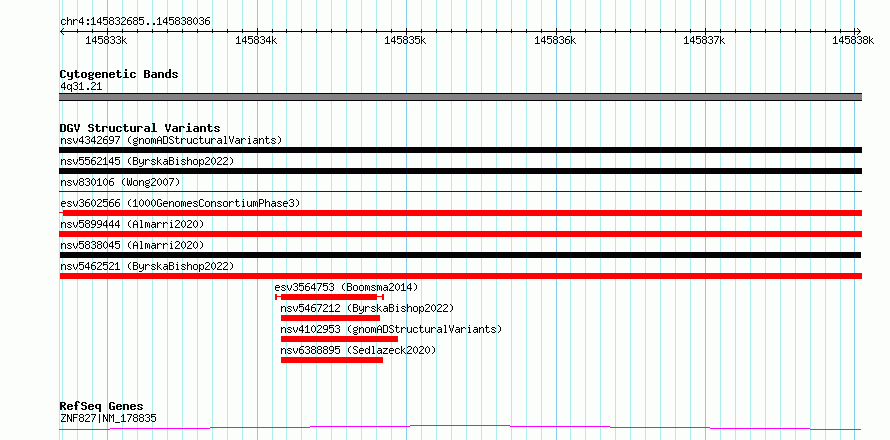Viewport: 890px width, 440px height.
Task: Select the red bar under esv3602566
Action: 460,213
